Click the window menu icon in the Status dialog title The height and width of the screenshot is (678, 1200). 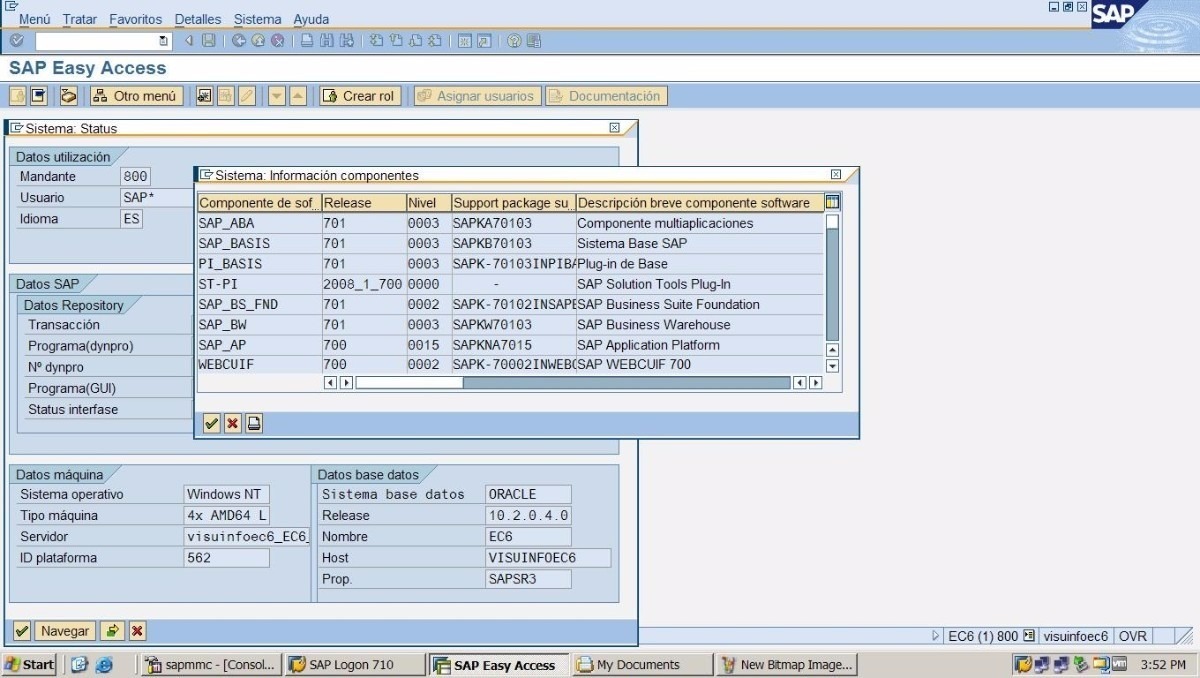click(x=17, y=128)
